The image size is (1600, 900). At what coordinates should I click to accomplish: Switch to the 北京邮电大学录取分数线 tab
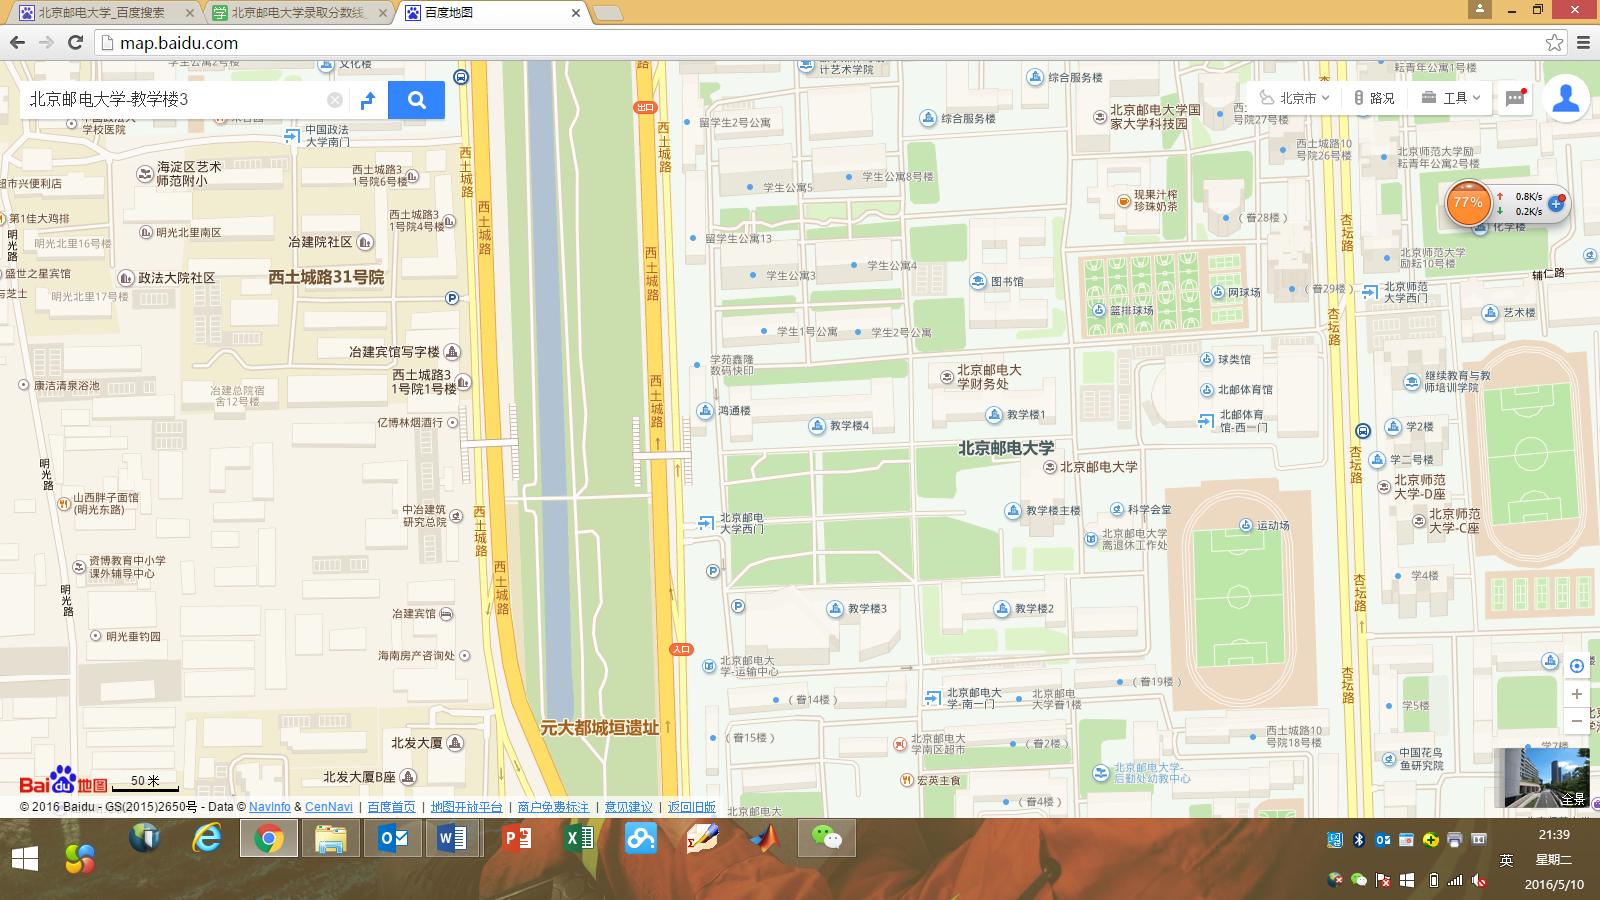pyautogui.click(x=300, y=13)
